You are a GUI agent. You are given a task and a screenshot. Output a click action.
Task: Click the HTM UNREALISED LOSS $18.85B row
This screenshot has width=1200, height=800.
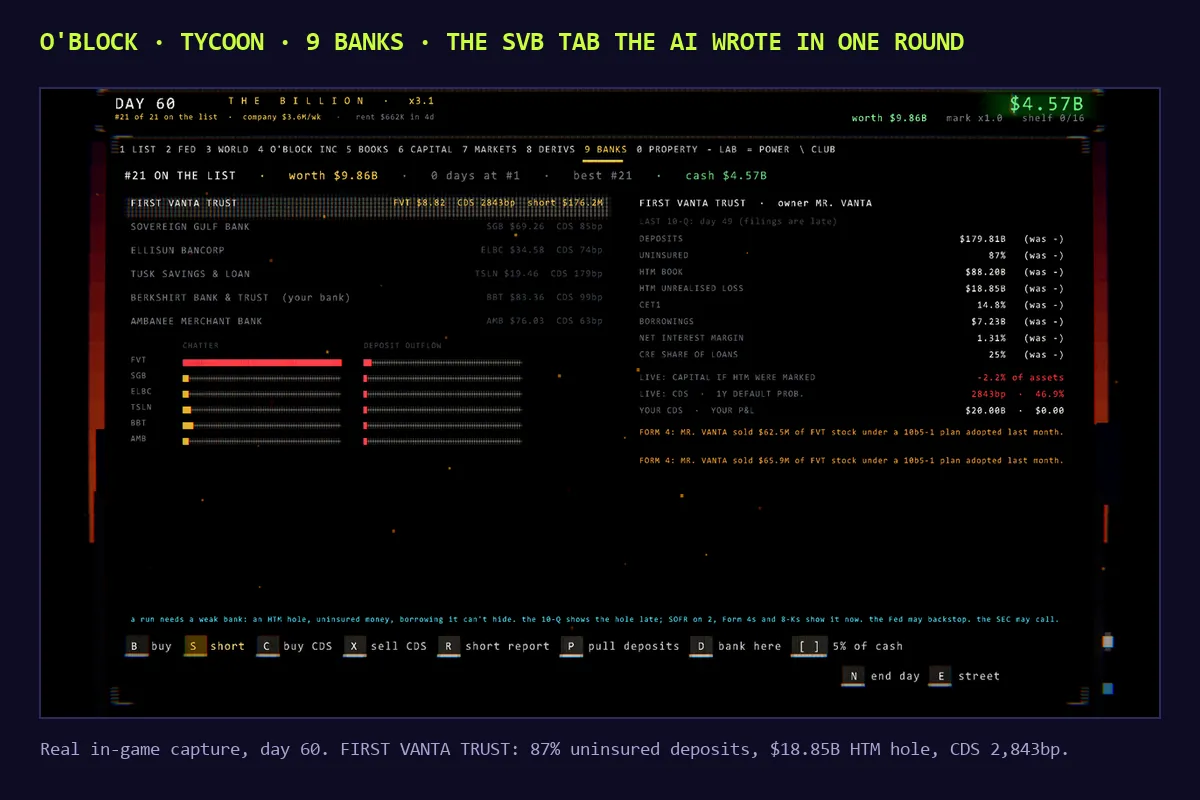(851, 288)
